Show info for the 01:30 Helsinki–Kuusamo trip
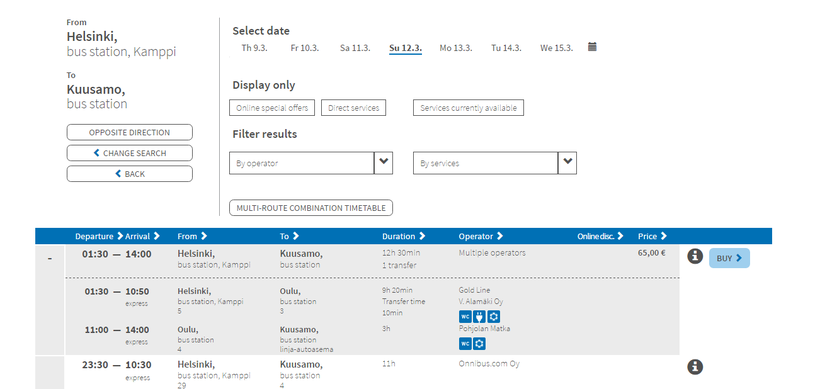Screen dimensions: 820x389 pyautogui.click(x=694, y=256)
